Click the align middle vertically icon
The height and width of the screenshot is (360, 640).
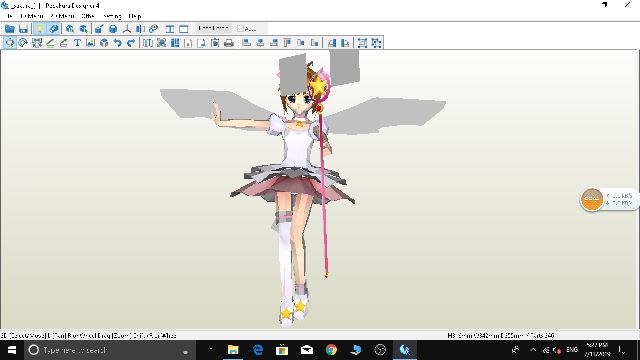coord(301,42)
